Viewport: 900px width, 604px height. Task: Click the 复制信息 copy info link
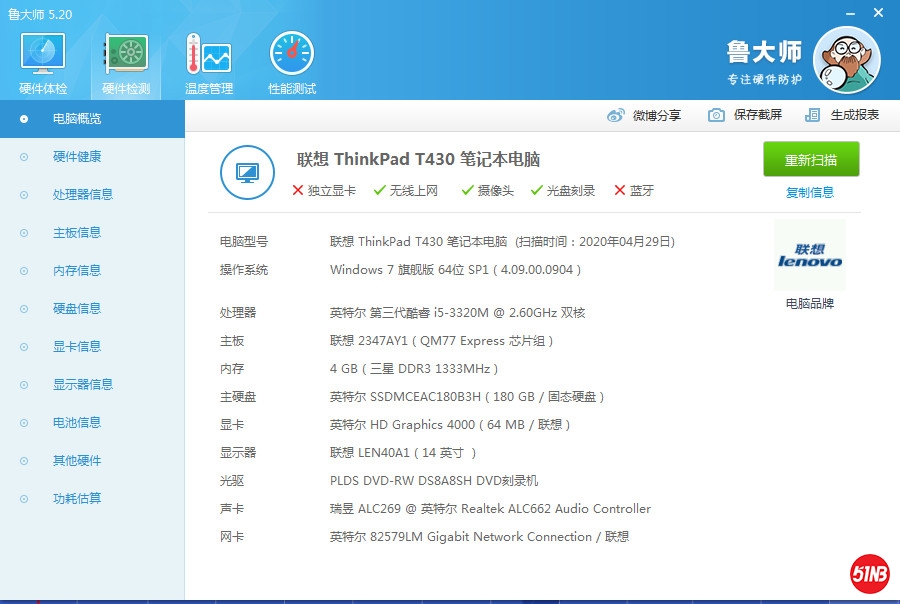810,193
